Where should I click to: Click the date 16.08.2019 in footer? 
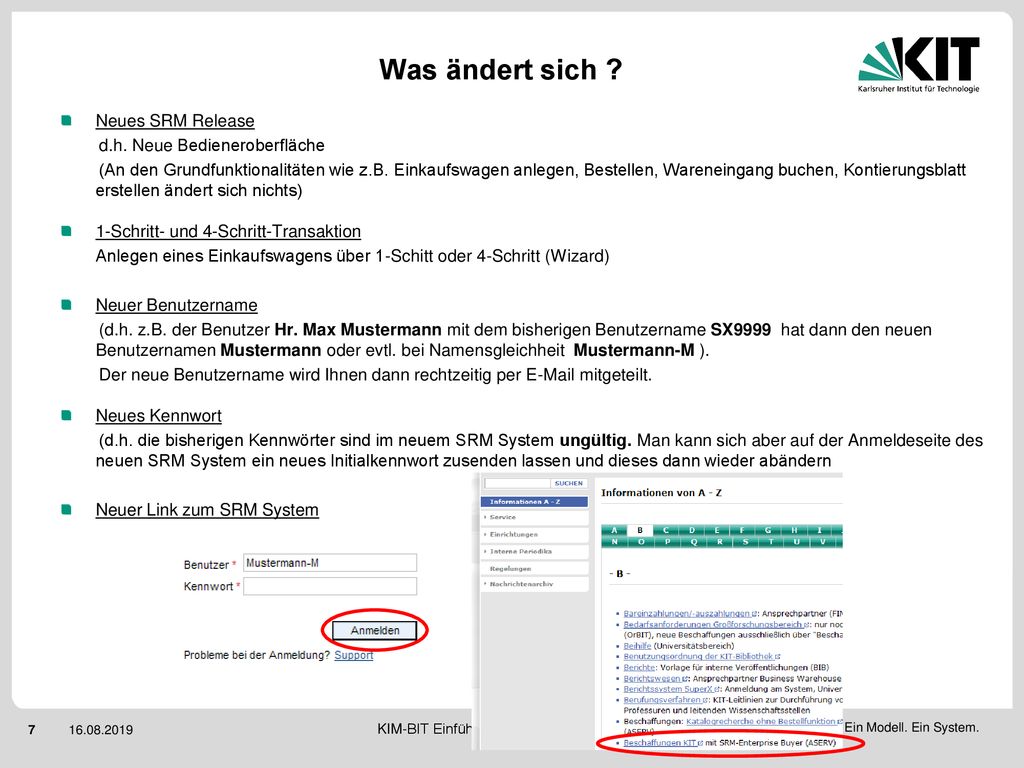[x=101, y=730]
